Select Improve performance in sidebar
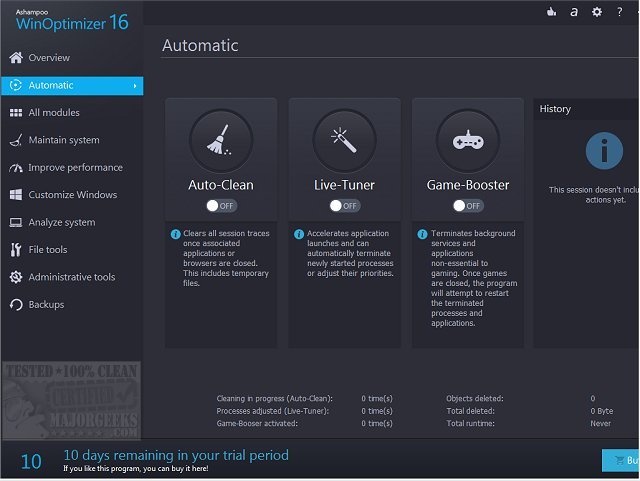 click(72, 167)
